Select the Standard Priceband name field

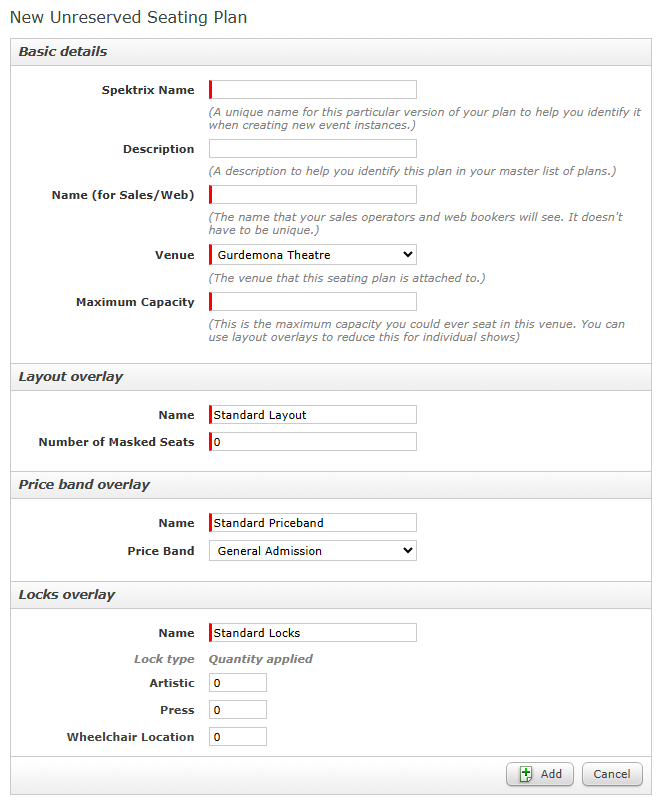tap(313, 522)
